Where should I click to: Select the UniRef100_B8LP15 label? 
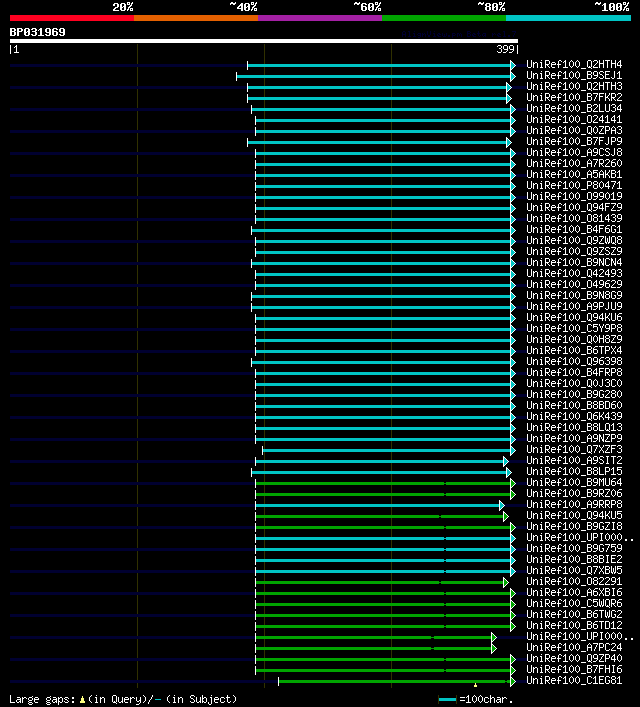pyautogui.click(x=574, y=471)
